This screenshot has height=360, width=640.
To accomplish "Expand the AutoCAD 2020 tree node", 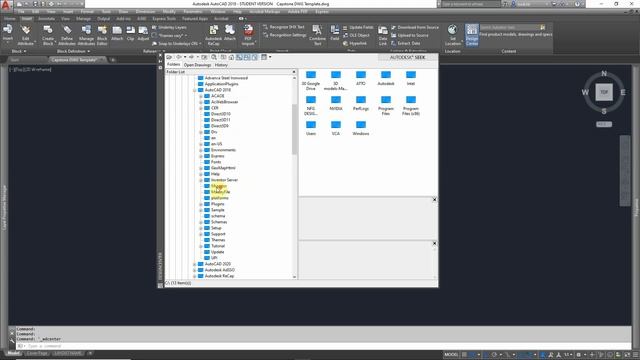I will [x=195, y=264].
